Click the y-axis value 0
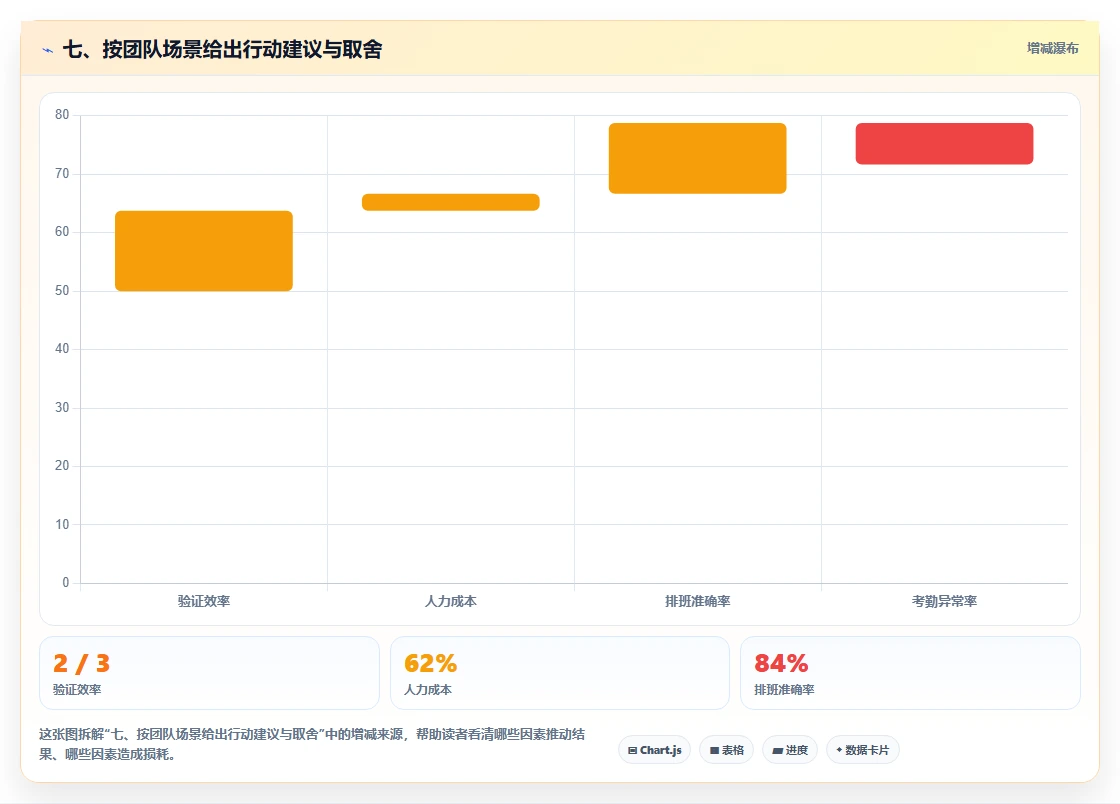 66,582
